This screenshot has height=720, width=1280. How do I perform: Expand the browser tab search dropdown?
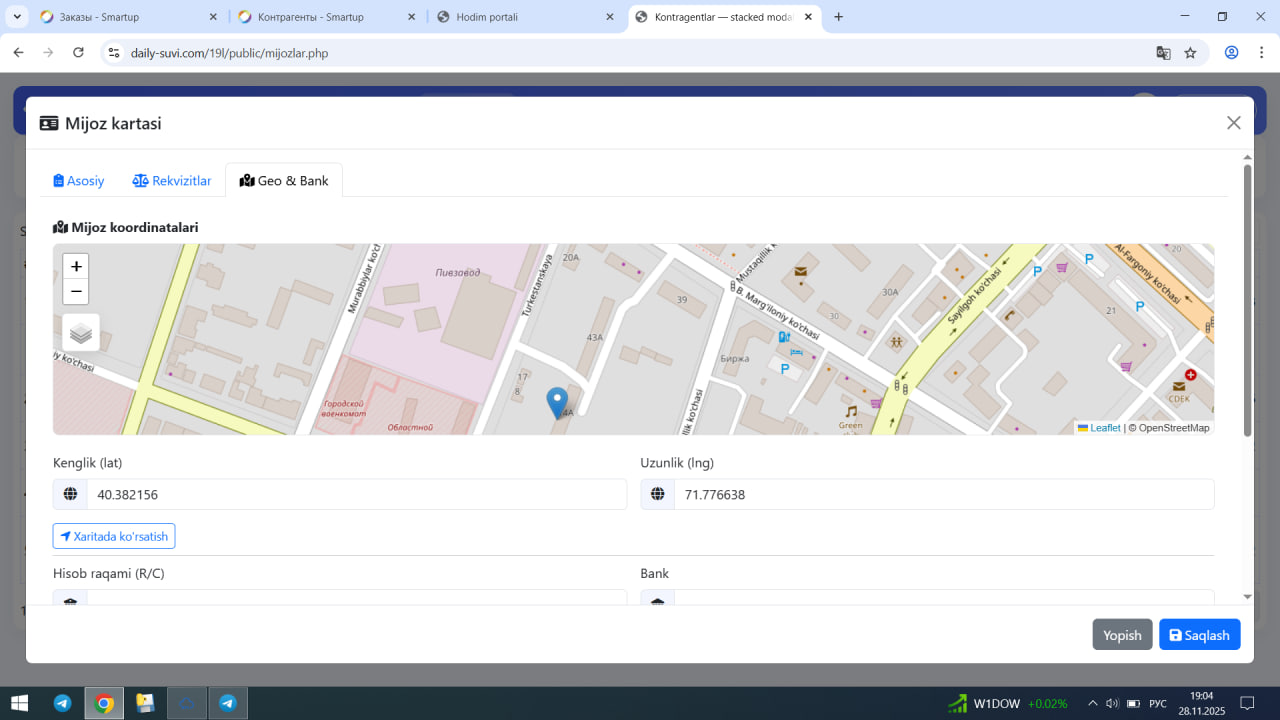pos(17,17)
